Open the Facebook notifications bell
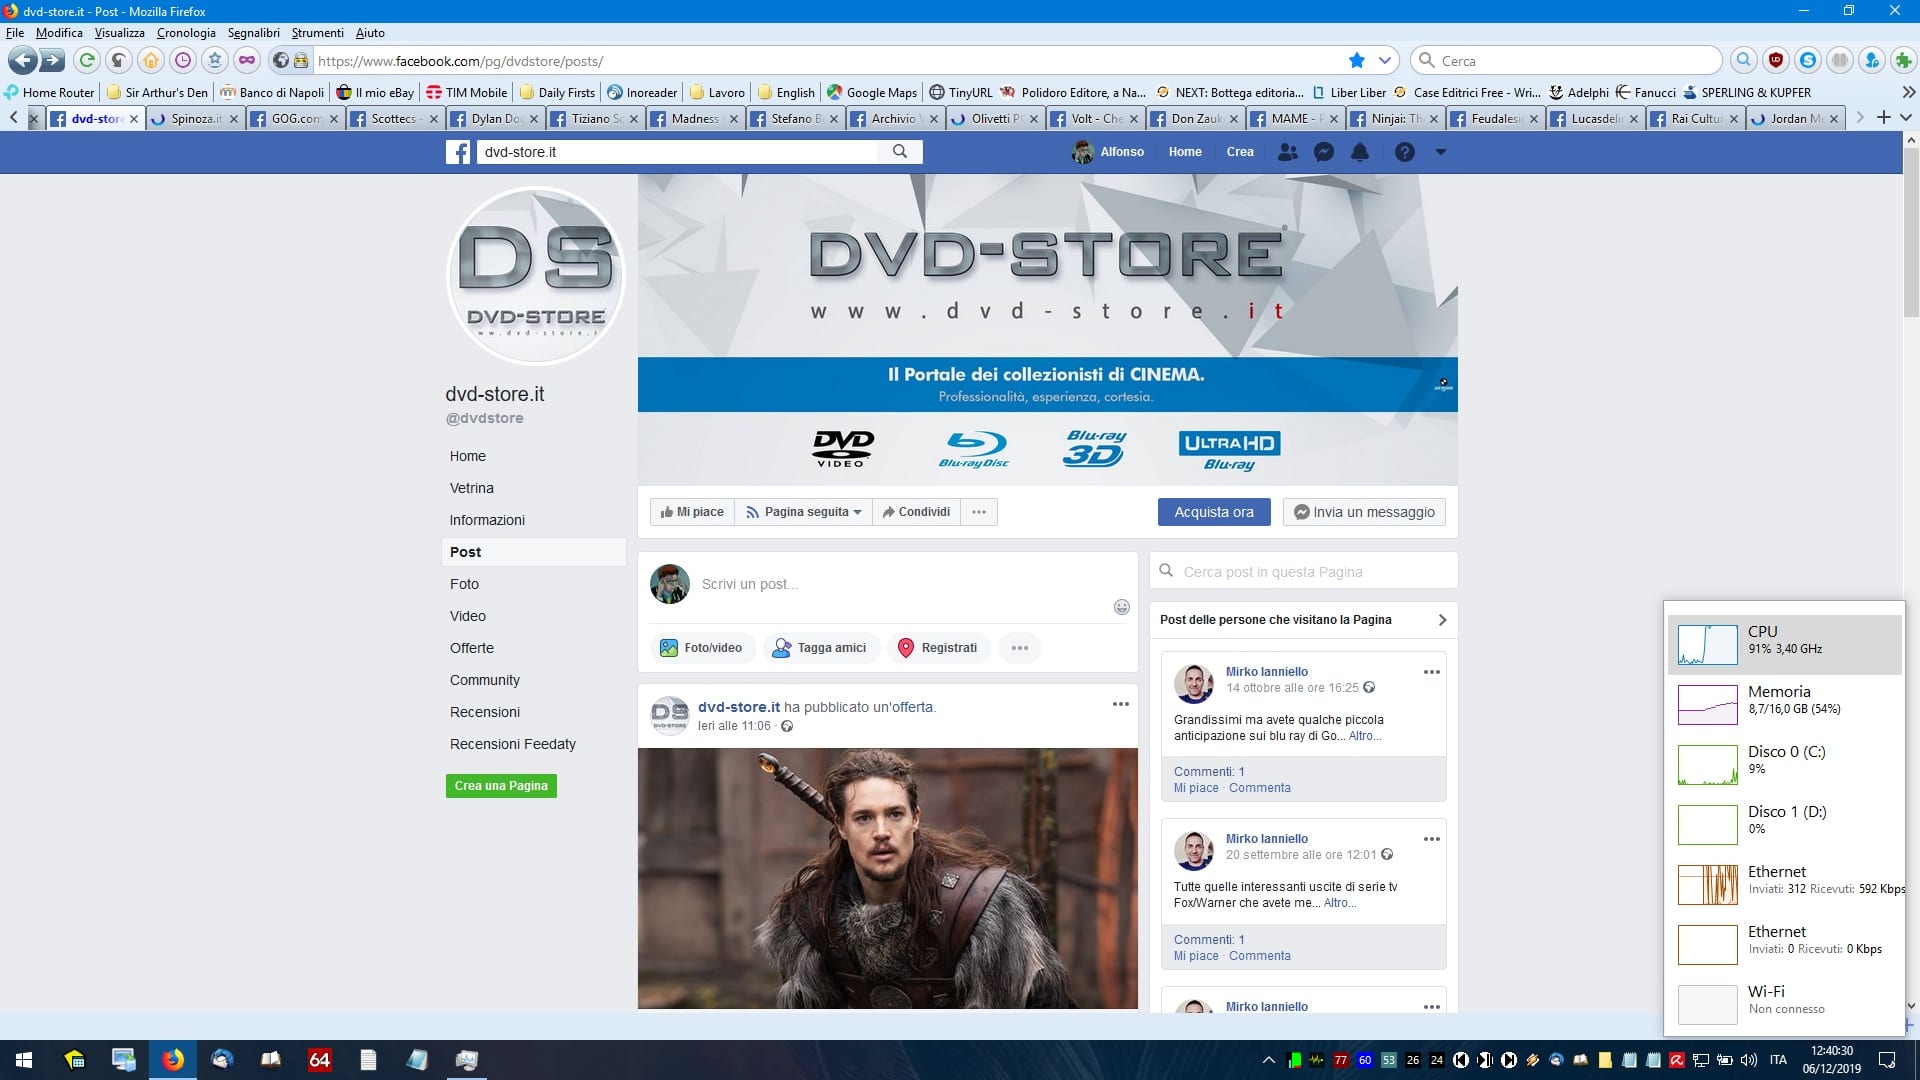1920x1080 pixels. point(1360,152)
